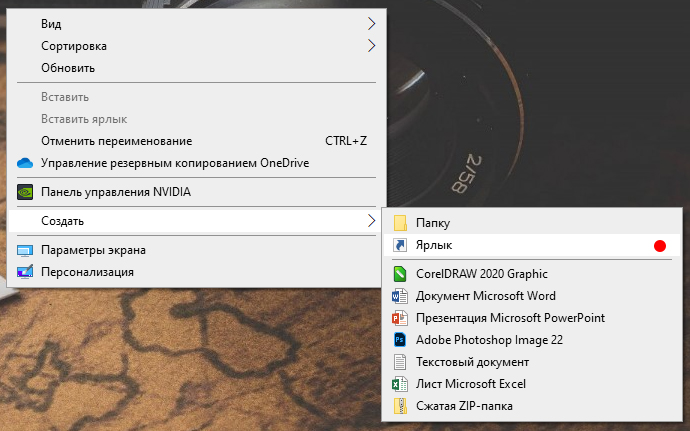690x431 pixels.
Task: Click the disabled Вставить entry
Action: [x=197, y=97]
